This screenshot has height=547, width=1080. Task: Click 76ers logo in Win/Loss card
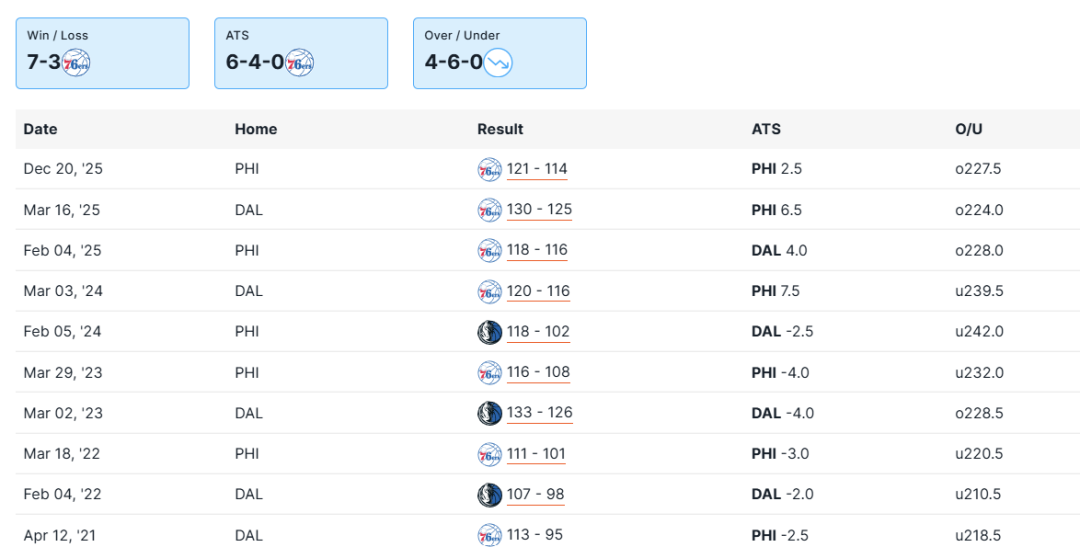pyautogui.click(x=76, y=64)
